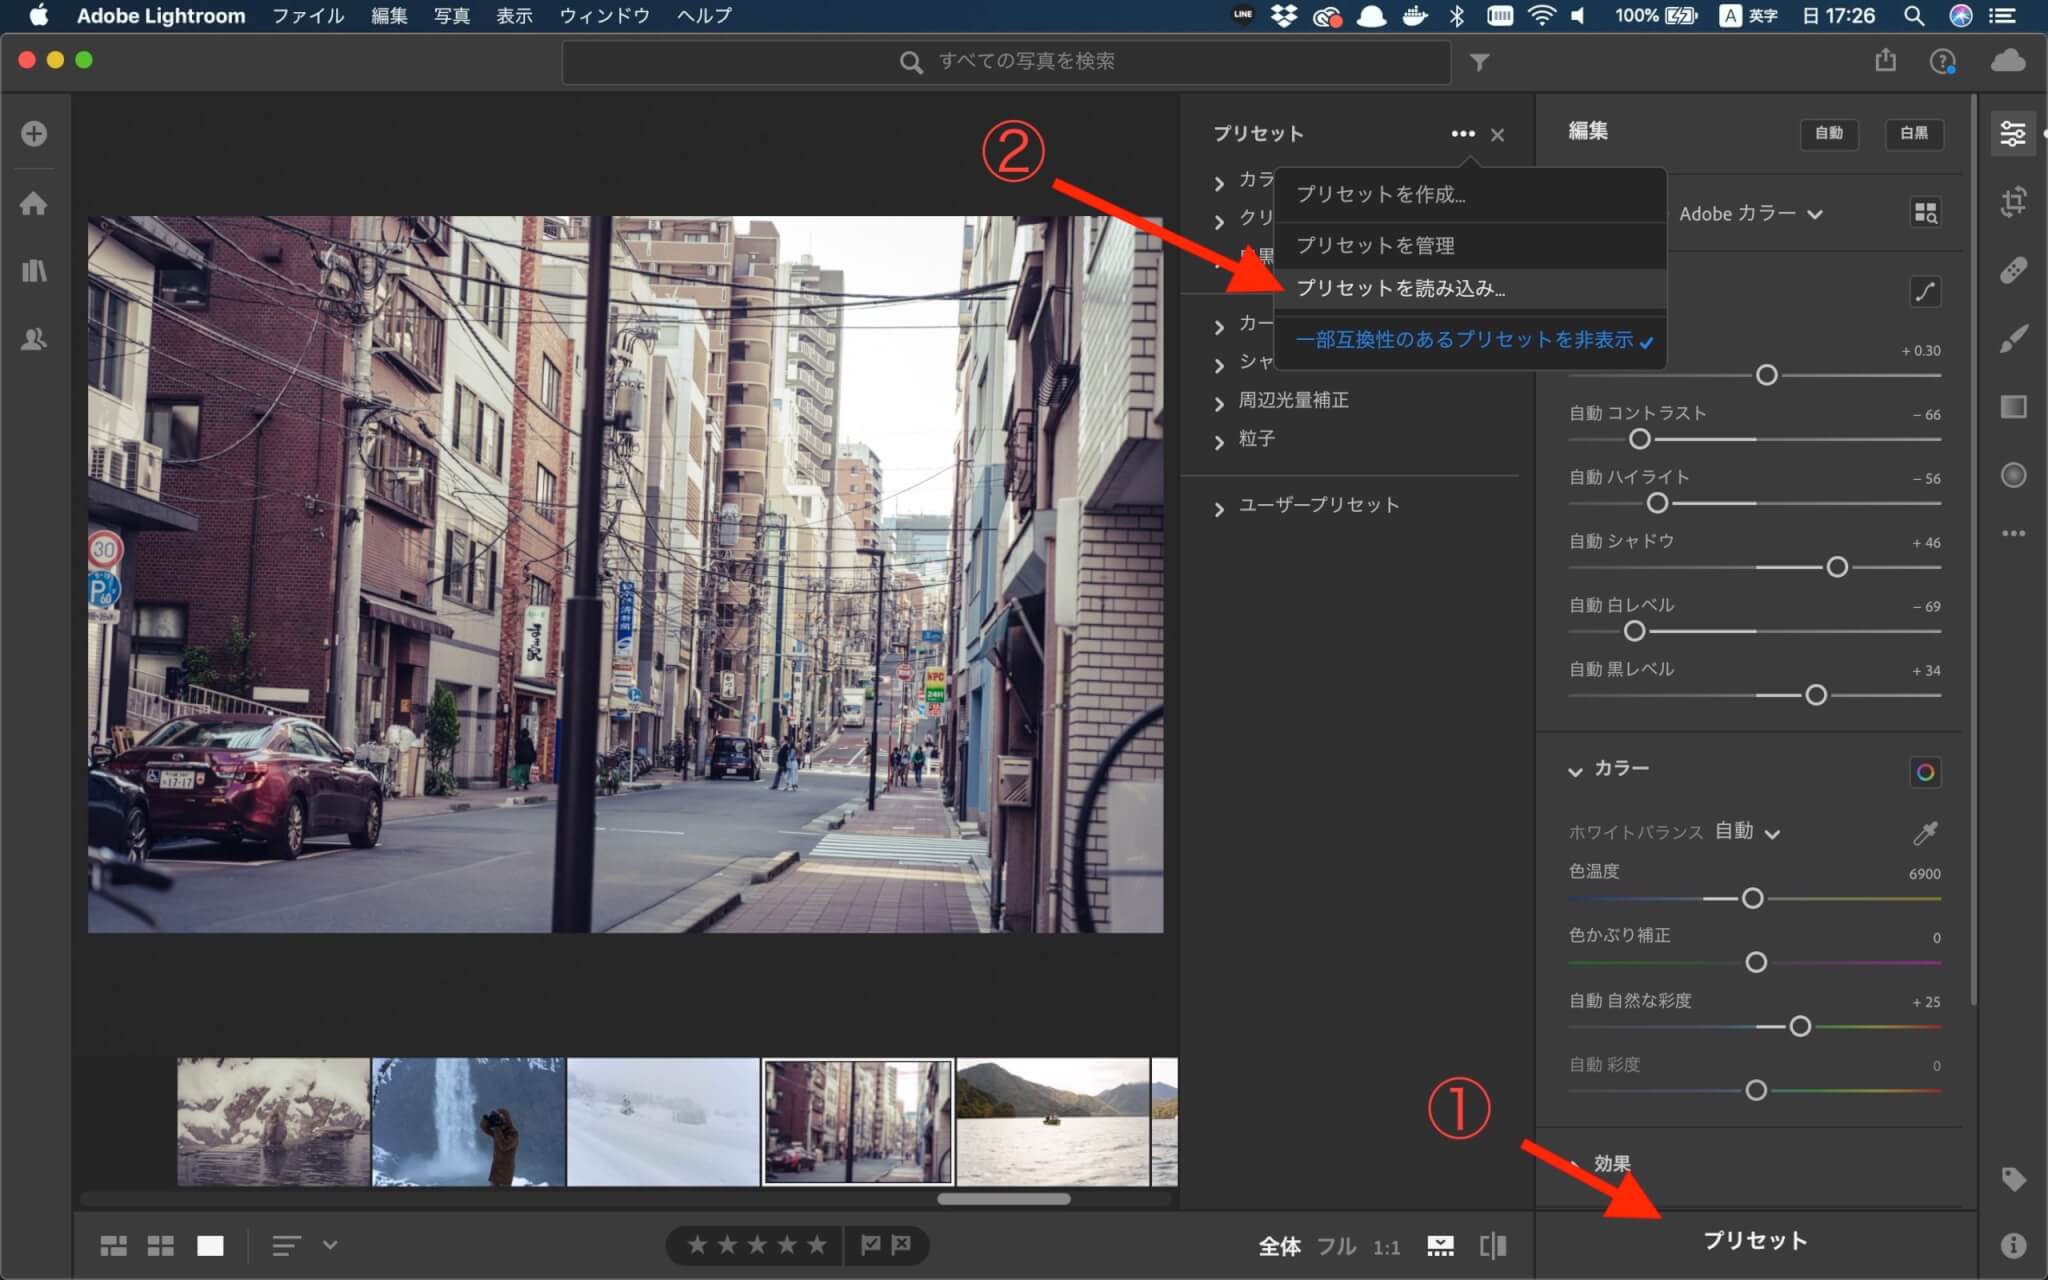Open the presets panel three-dots menu
The height and width of the screenshot is (1280, 2048).
[1463, 134]
